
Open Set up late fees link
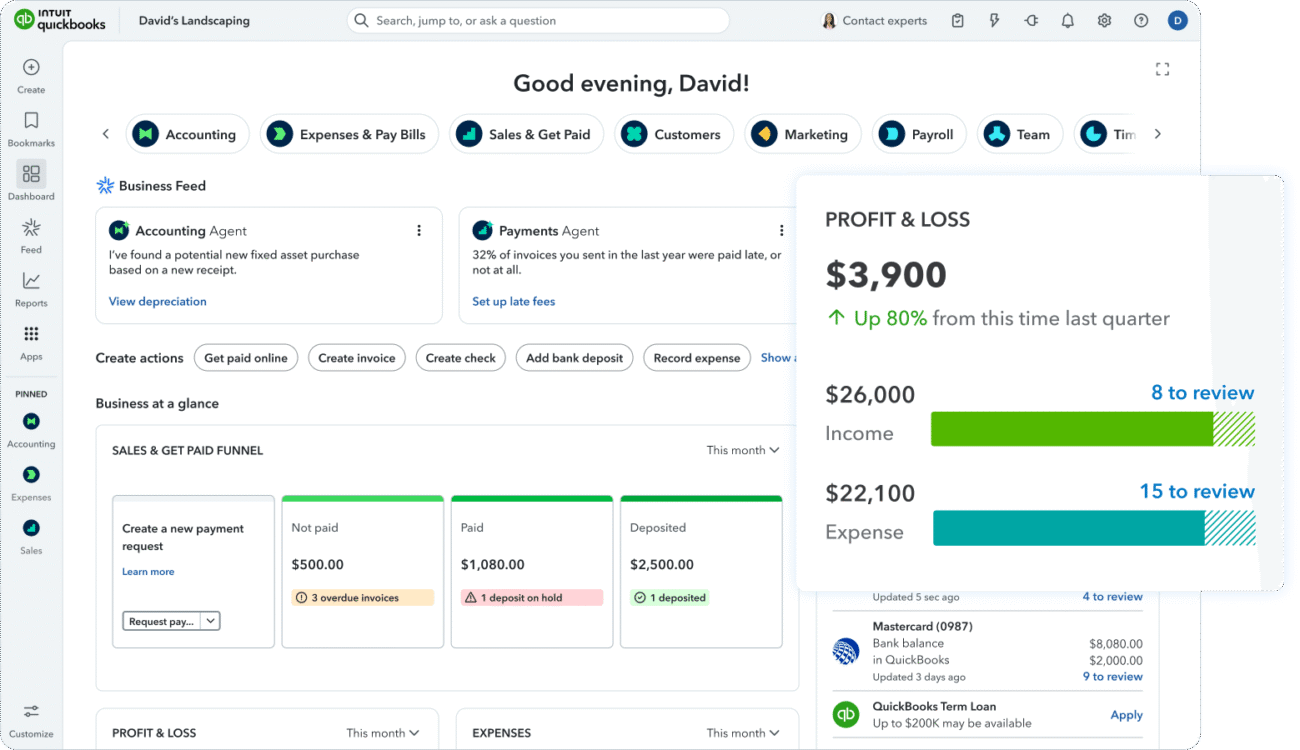514,301
